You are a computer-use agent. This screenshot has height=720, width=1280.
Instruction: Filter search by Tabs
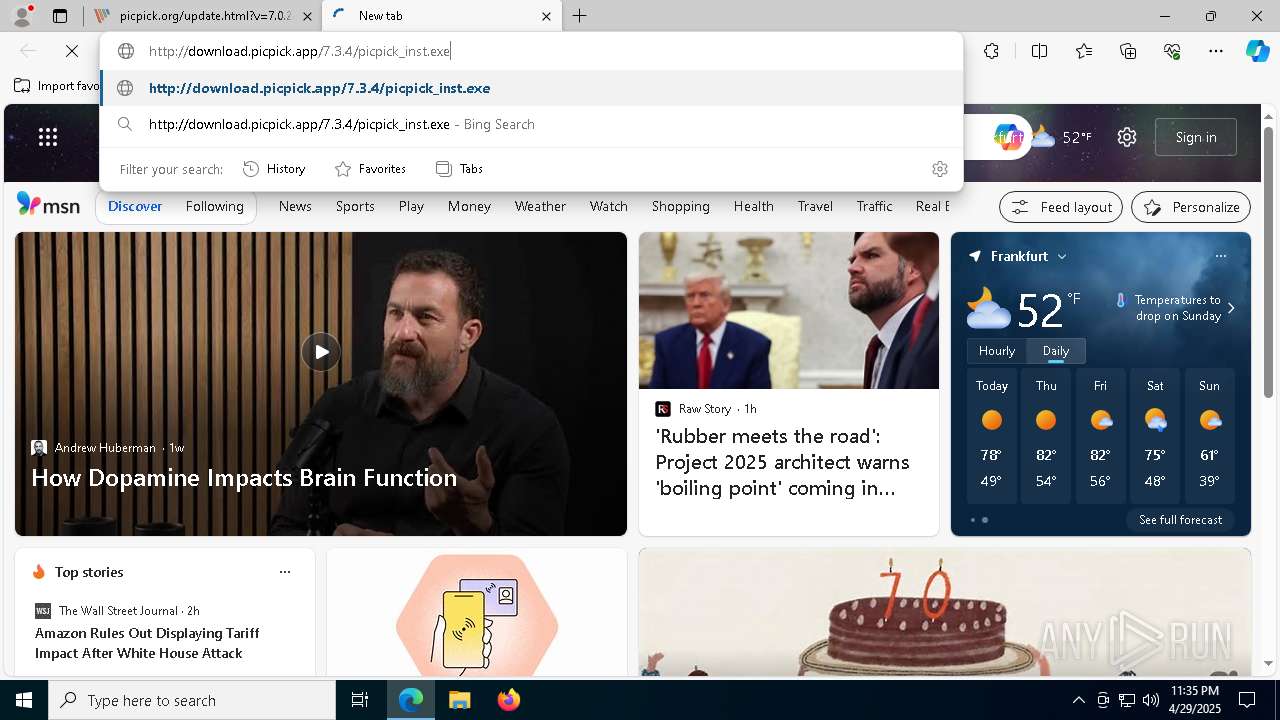(460, 169)
